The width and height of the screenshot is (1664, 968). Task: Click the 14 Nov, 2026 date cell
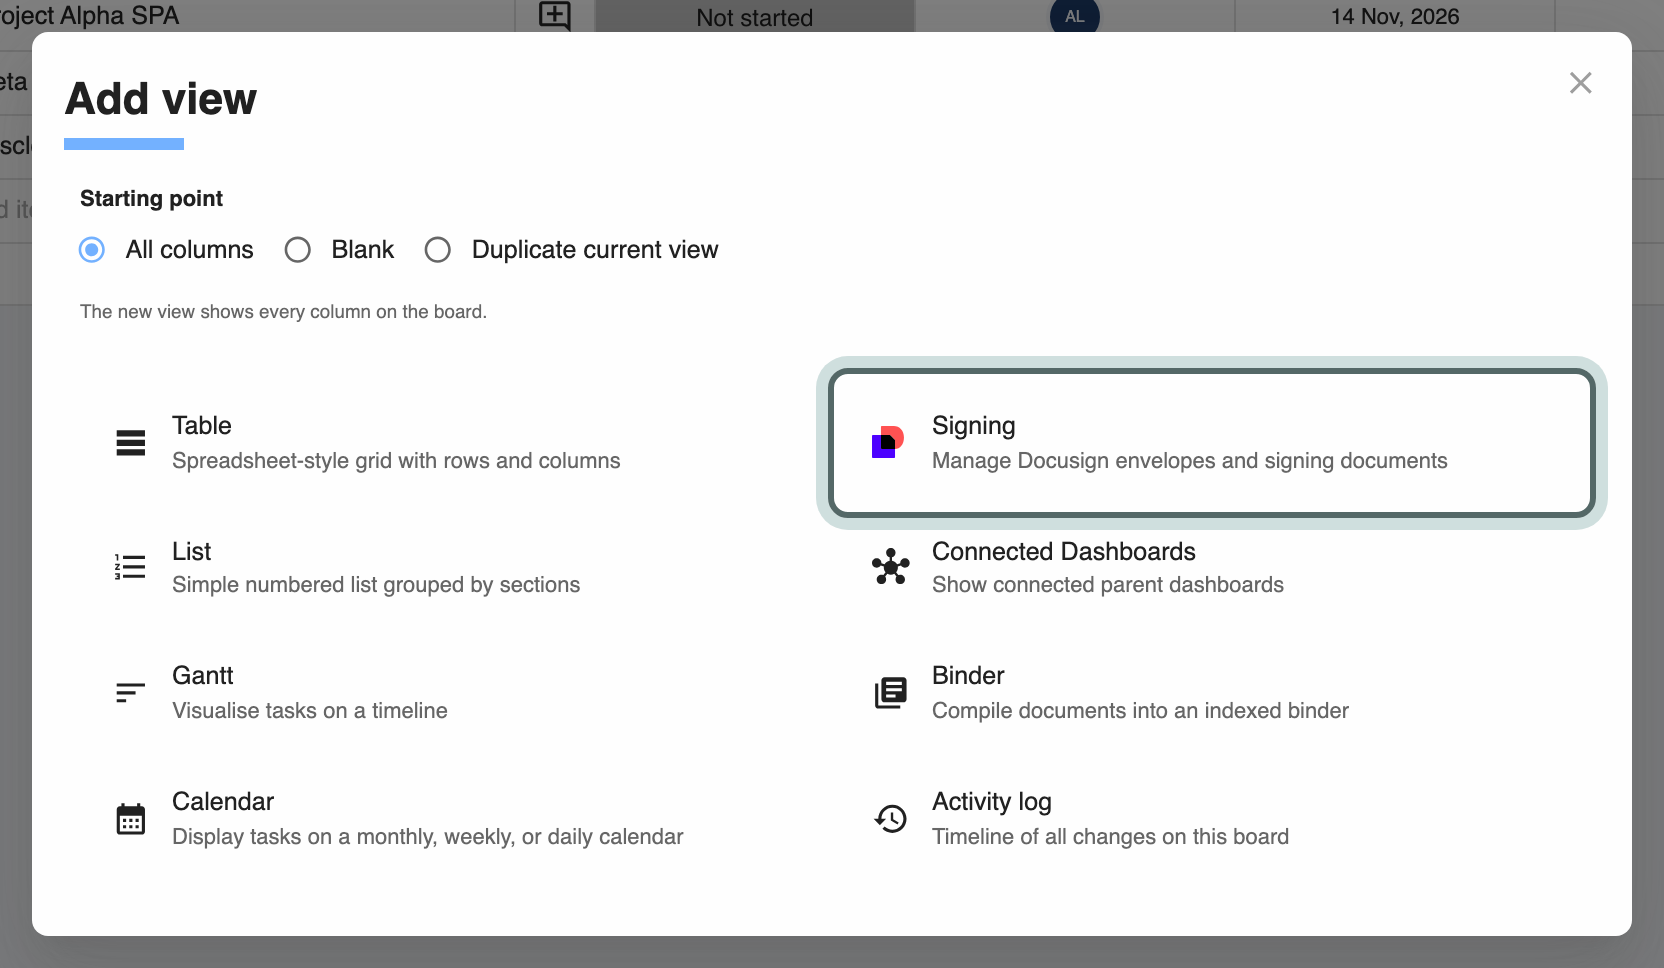pos(1395,16)
